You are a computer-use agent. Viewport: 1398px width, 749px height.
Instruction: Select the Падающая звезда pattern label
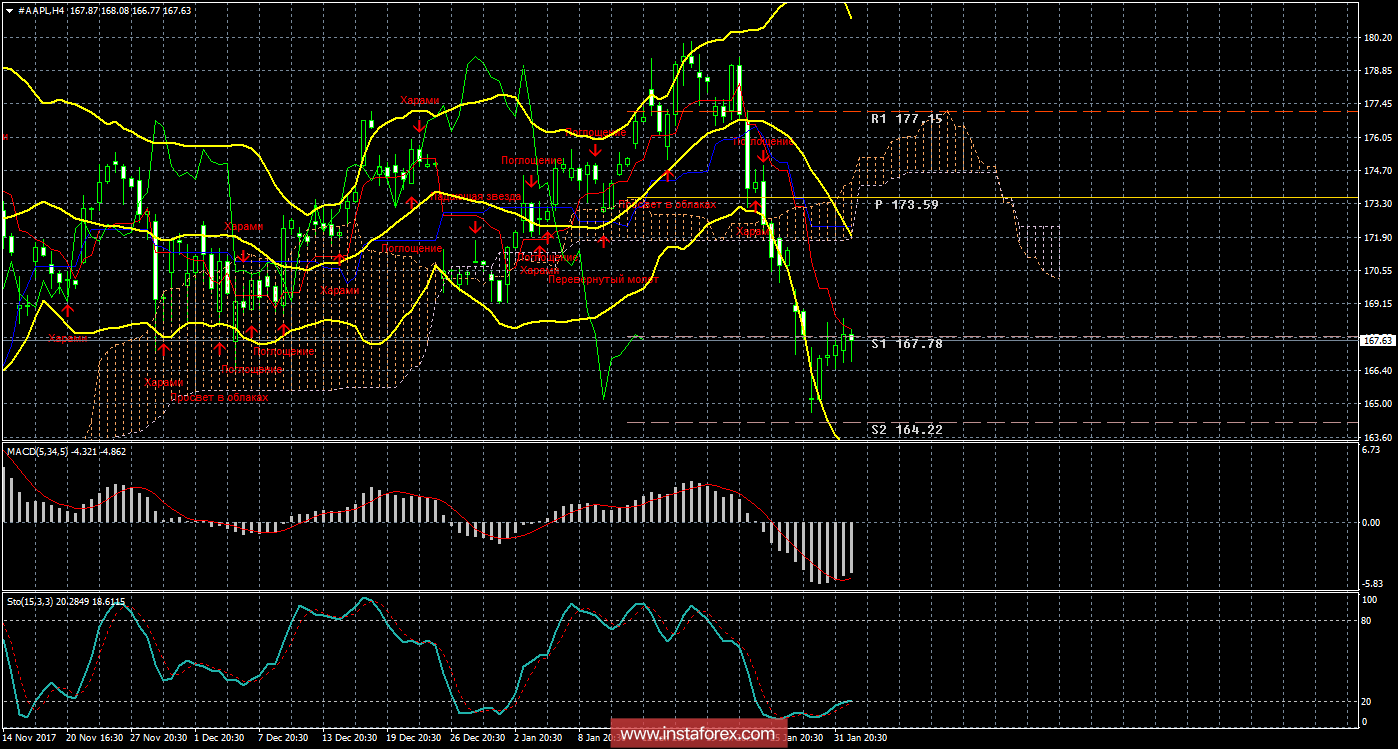pos(476,196)
